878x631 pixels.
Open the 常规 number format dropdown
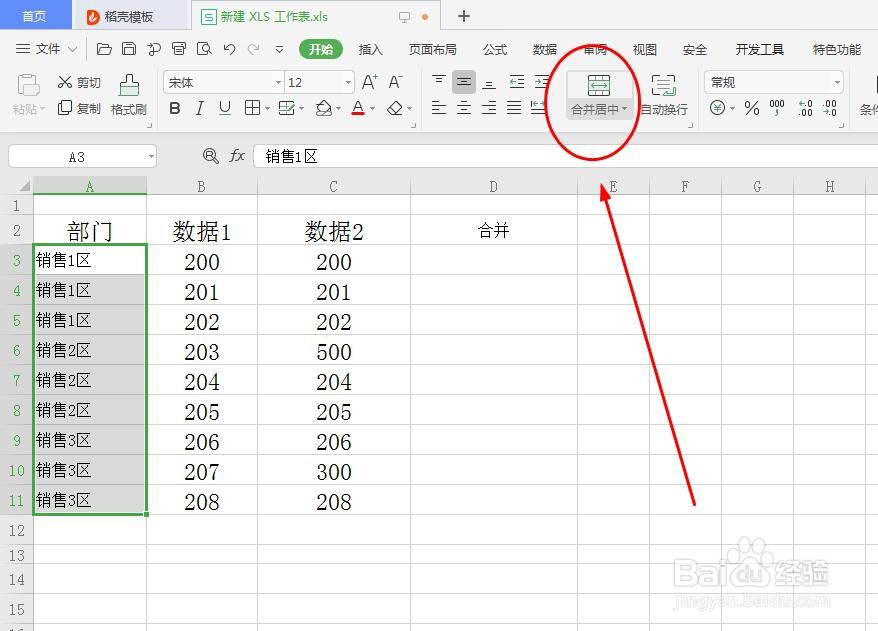tap(772, 82)
